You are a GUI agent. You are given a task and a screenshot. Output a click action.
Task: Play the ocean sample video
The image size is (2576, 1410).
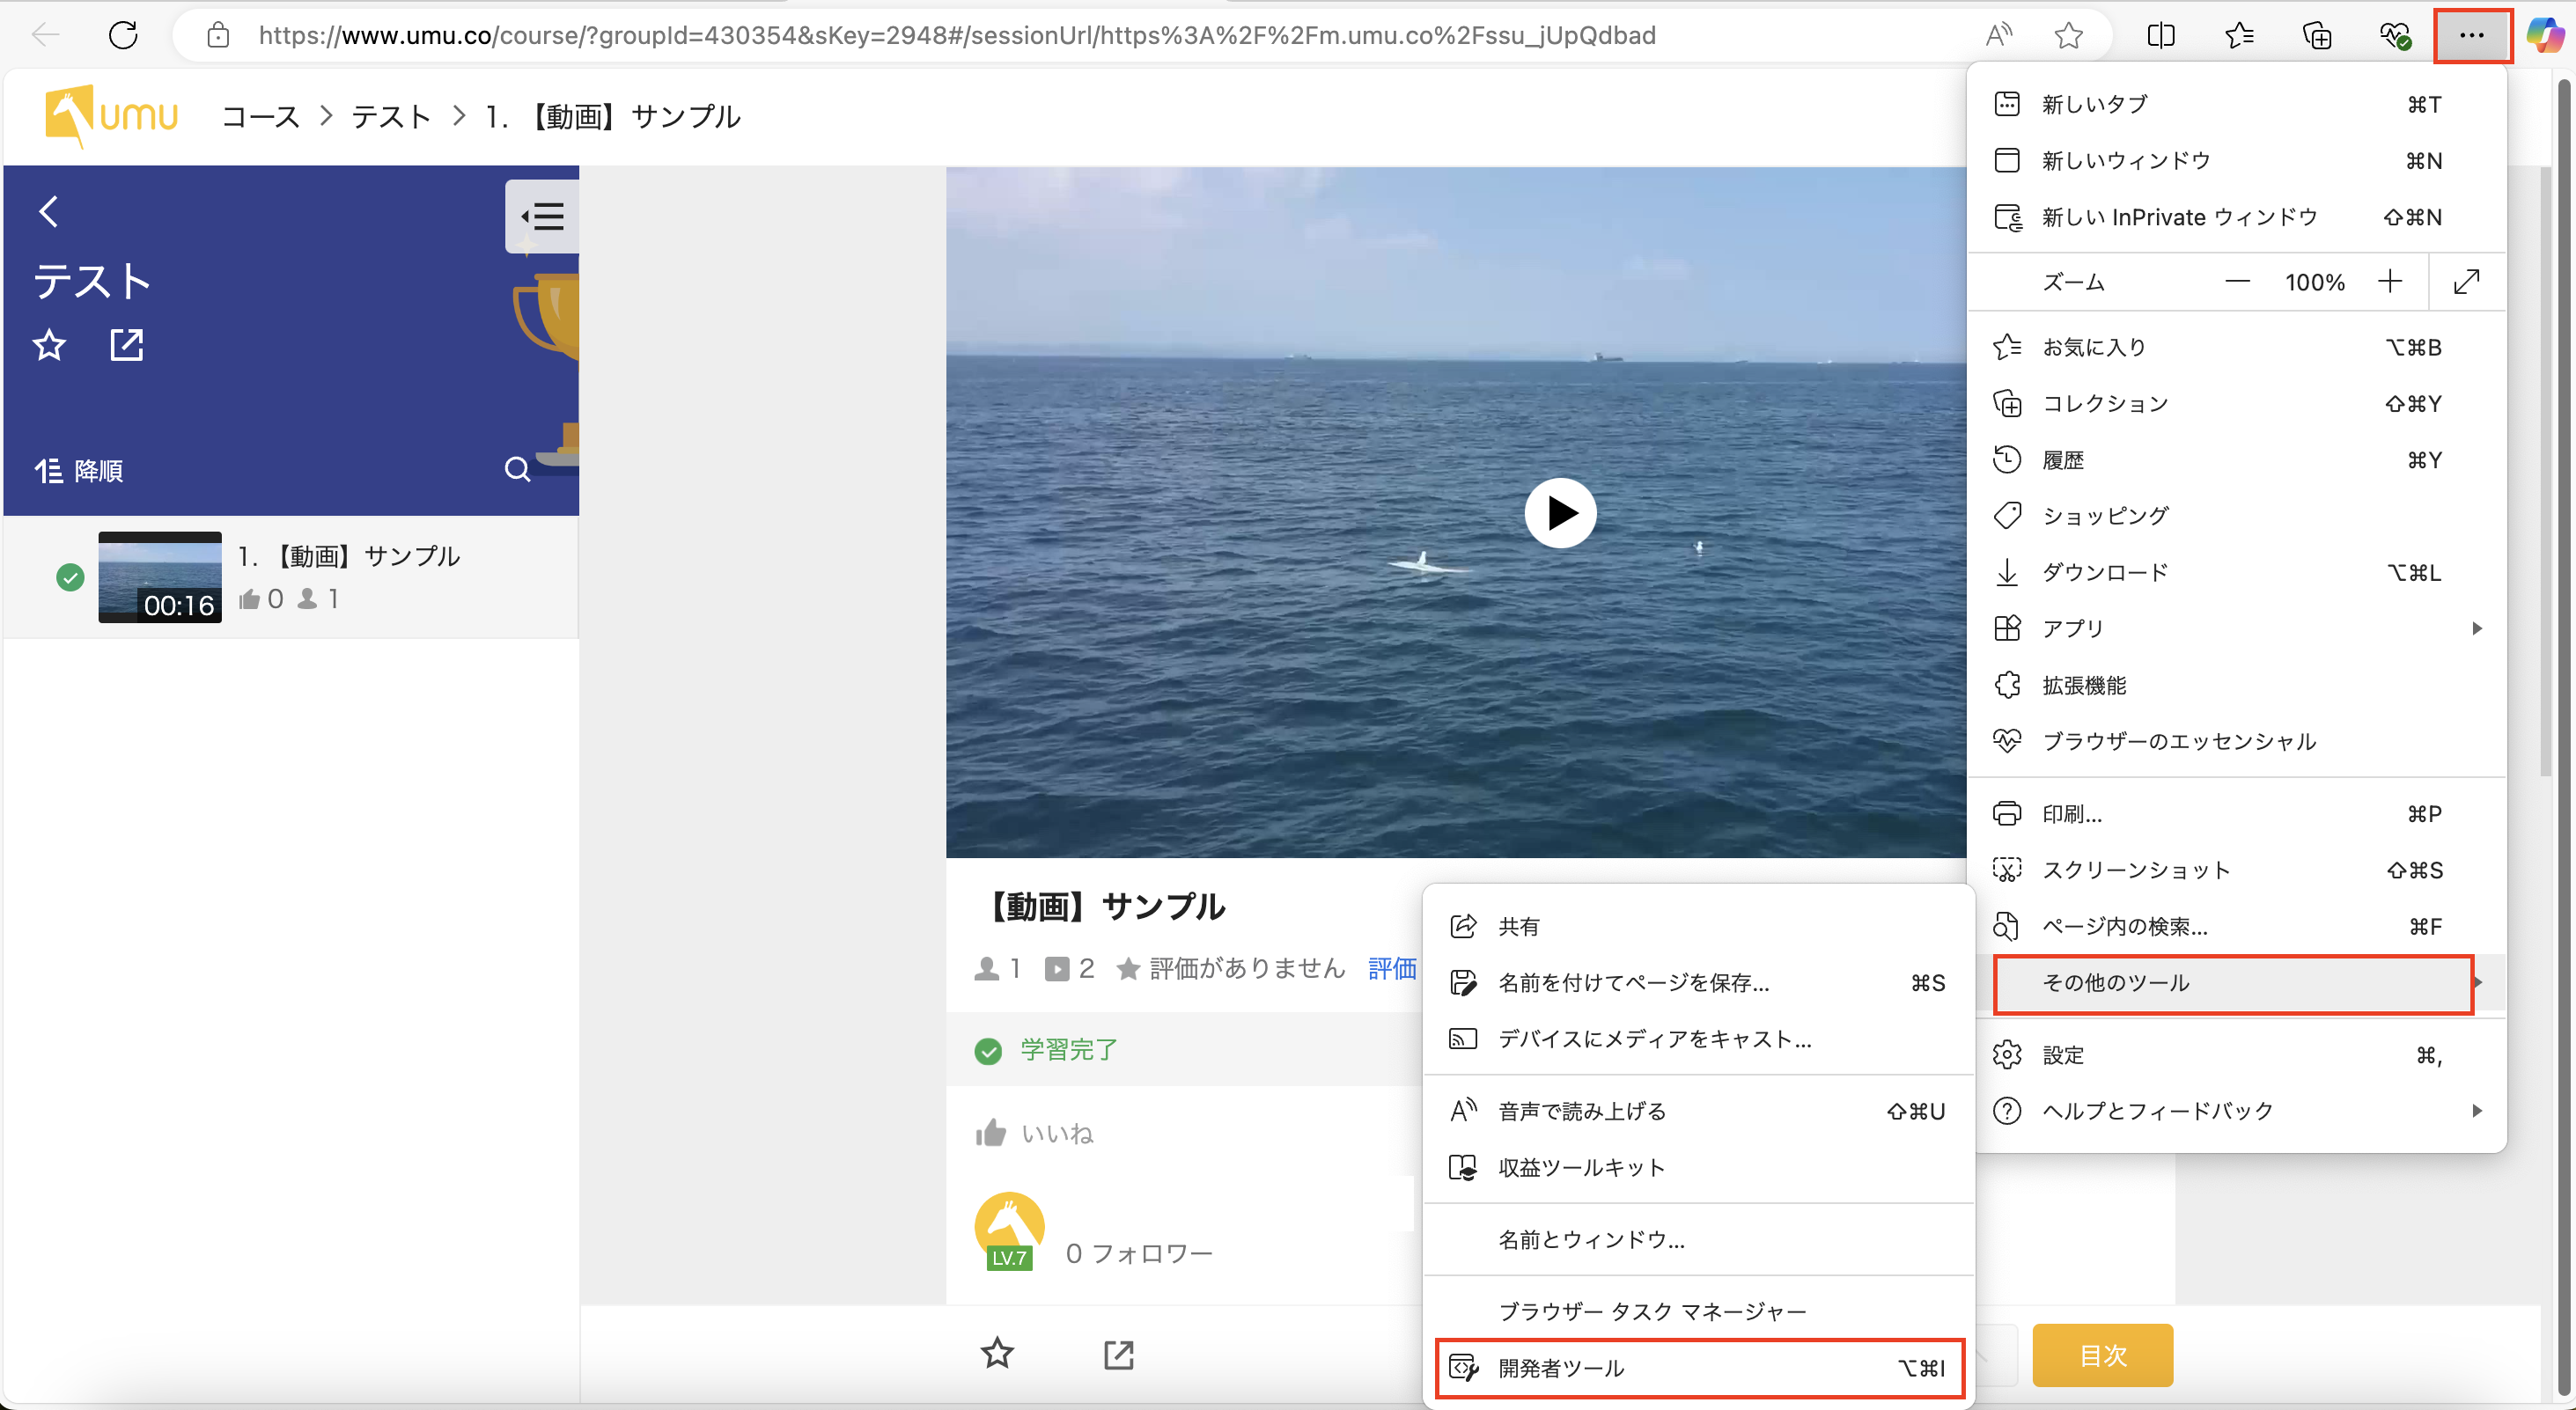point(1560,513)
